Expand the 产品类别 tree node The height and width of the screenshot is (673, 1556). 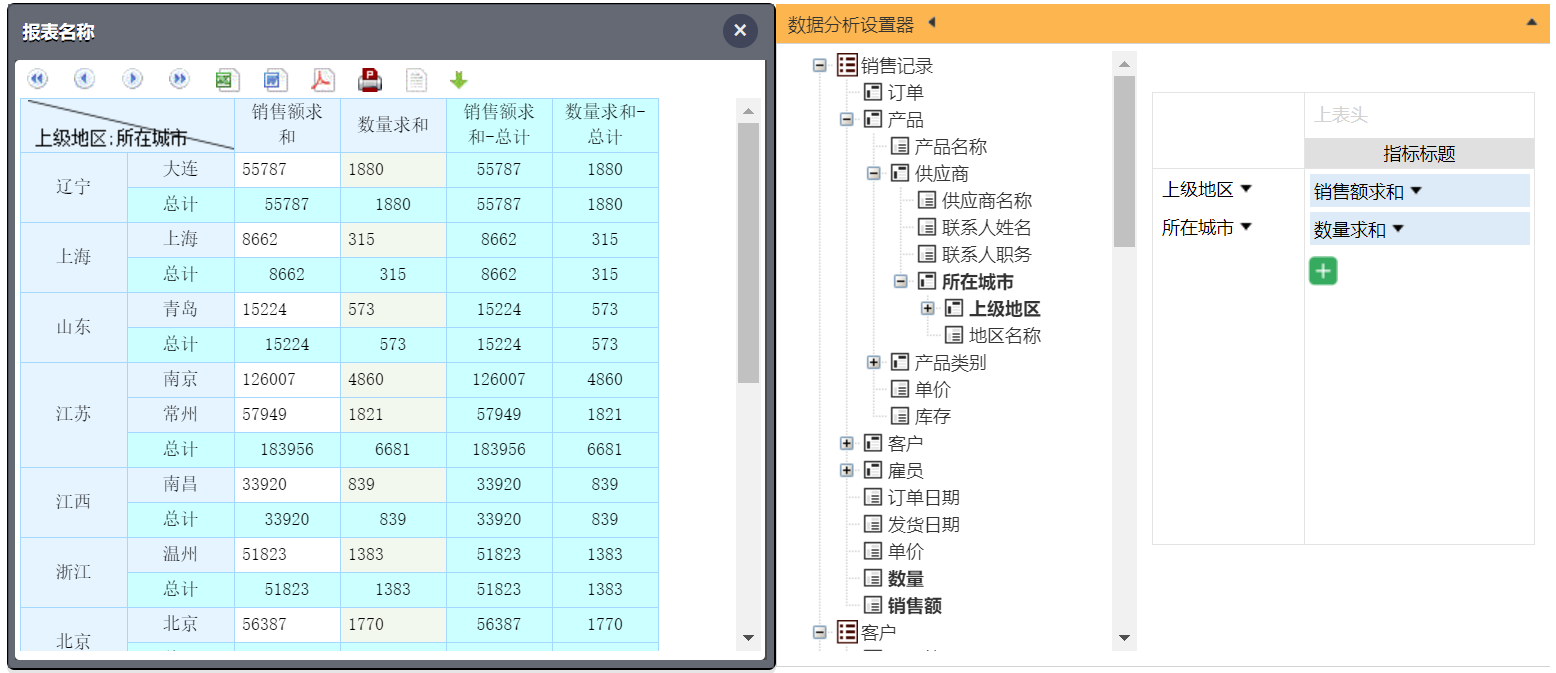click(x=873, y=362)
